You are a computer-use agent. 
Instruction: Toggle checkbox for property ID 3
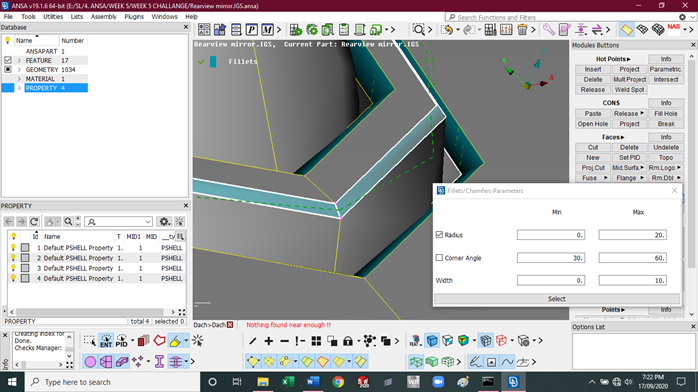pyautogui.click(x=25, y=268)
